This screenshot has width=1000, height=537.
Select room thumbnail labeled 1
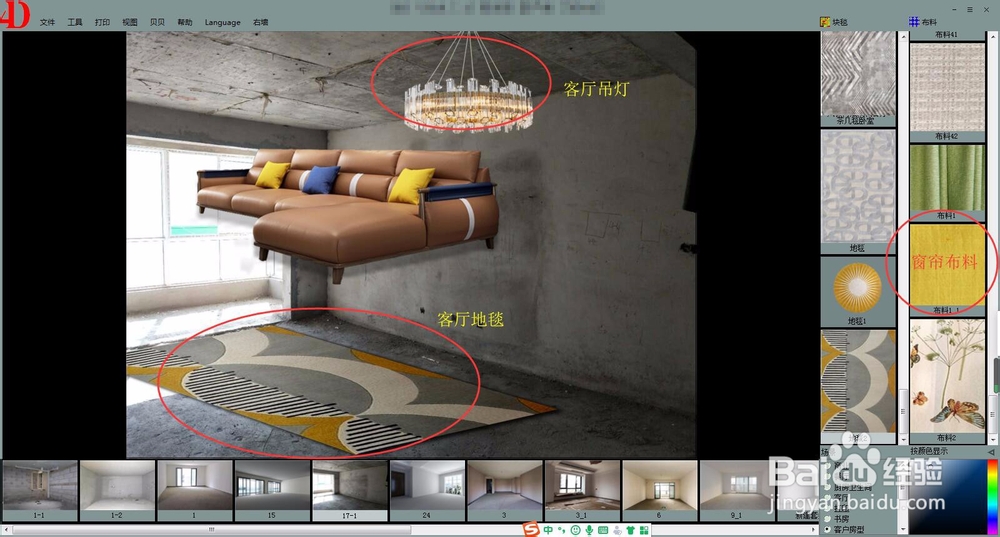(195, 490)
